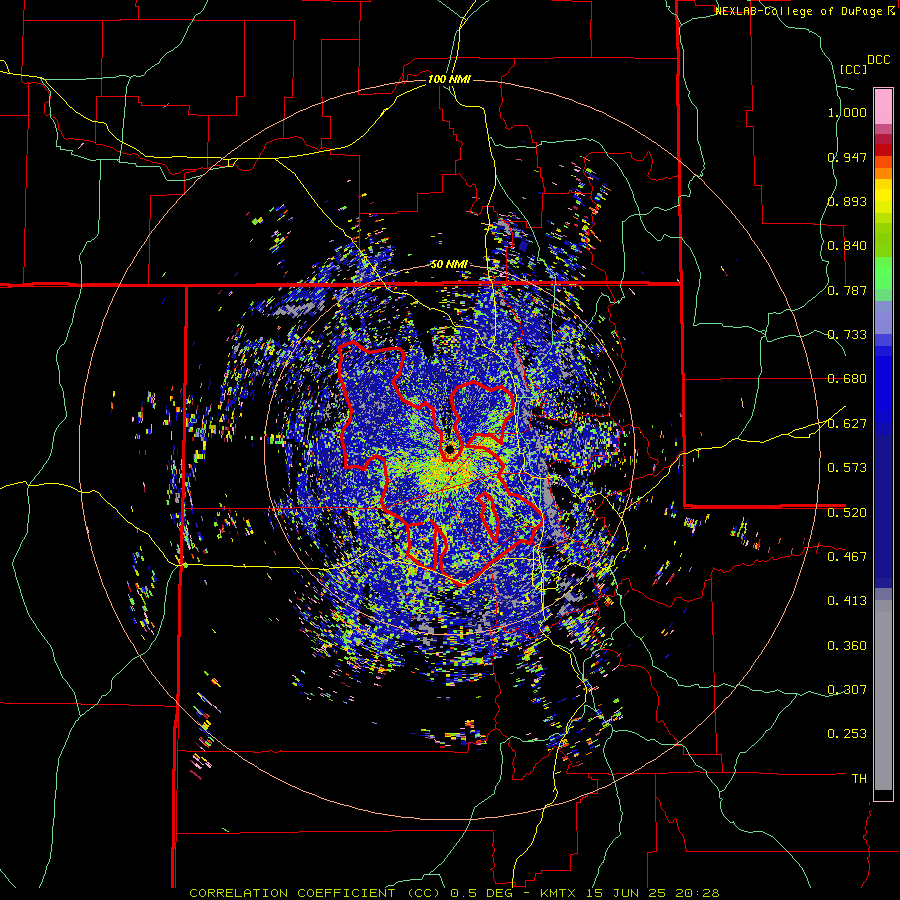This screenshot has width=900, height=900.
Task: Pick the pink segment of the color bar
Action: pyautogui.click(x=883, y=107)
